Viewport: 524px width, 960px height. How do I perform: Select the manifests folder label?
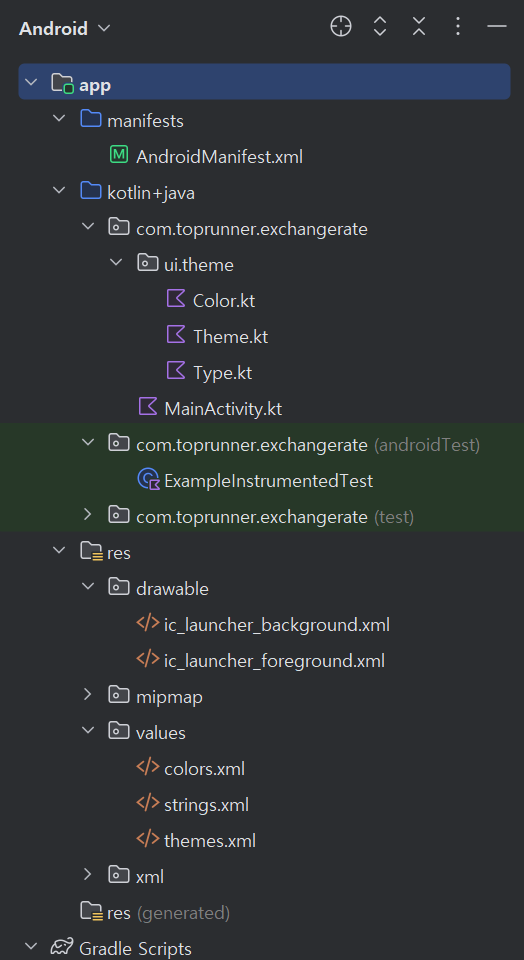145,121
